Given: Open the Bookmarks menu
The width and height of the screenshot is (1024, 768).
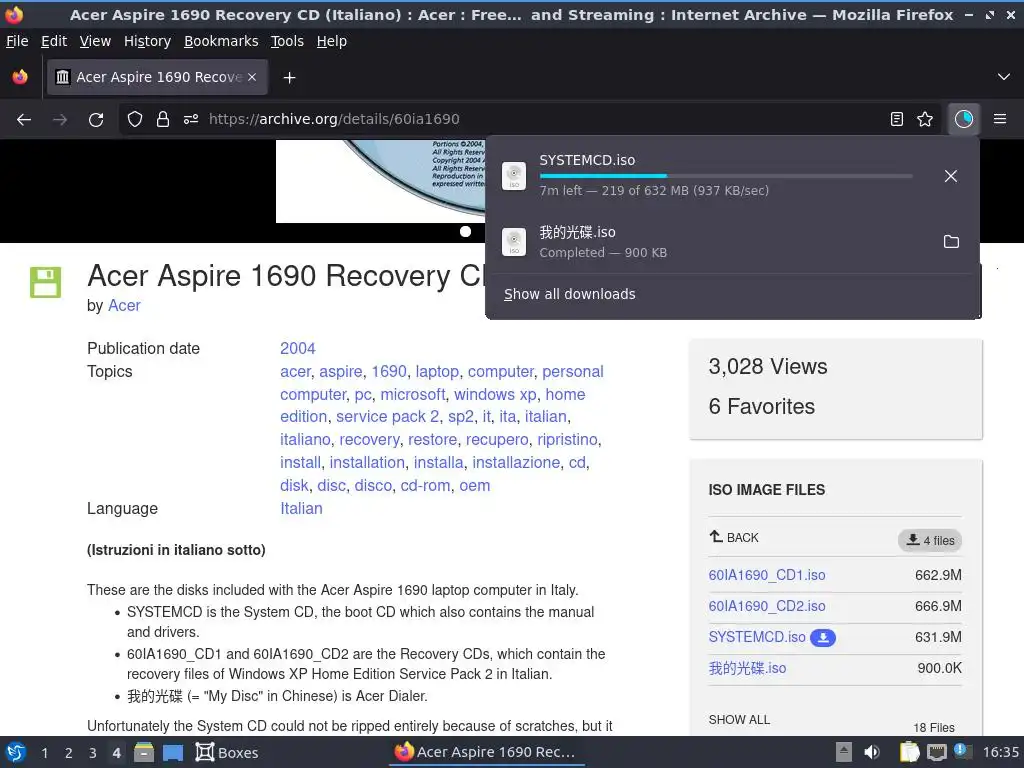Looking at the screenshot, I should tap(221, 41).
